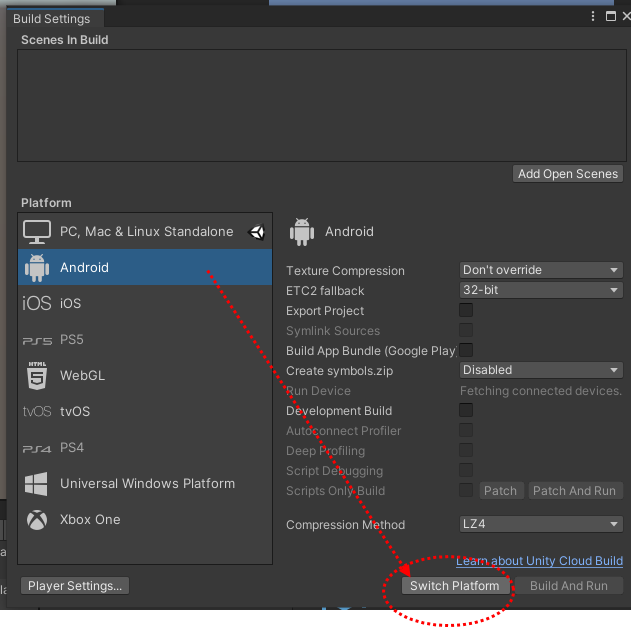Select the WebGL platform label

pos(82,375)
